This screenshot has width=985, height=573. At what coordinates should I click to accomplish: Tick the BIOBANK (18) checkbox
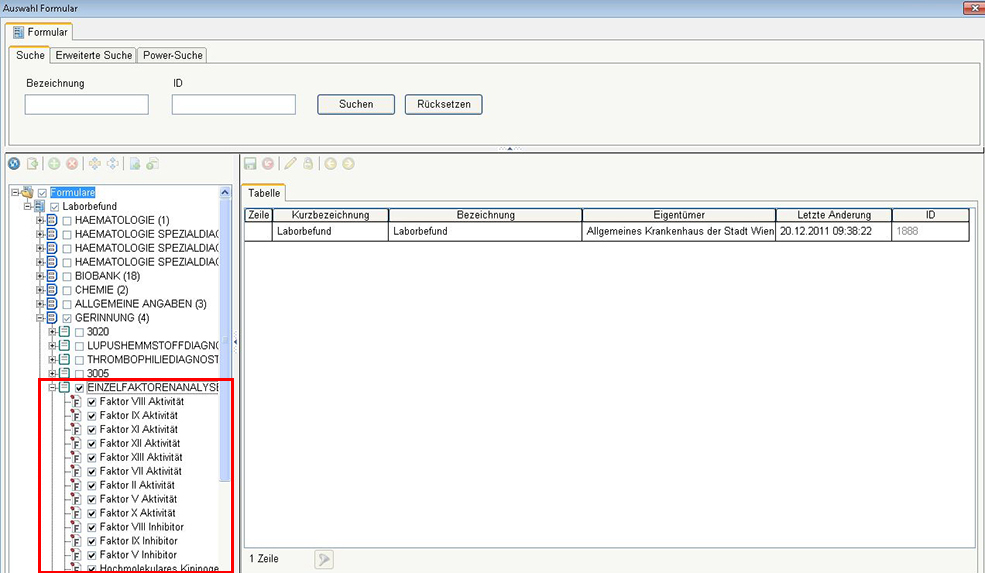(x=67, y=276)
